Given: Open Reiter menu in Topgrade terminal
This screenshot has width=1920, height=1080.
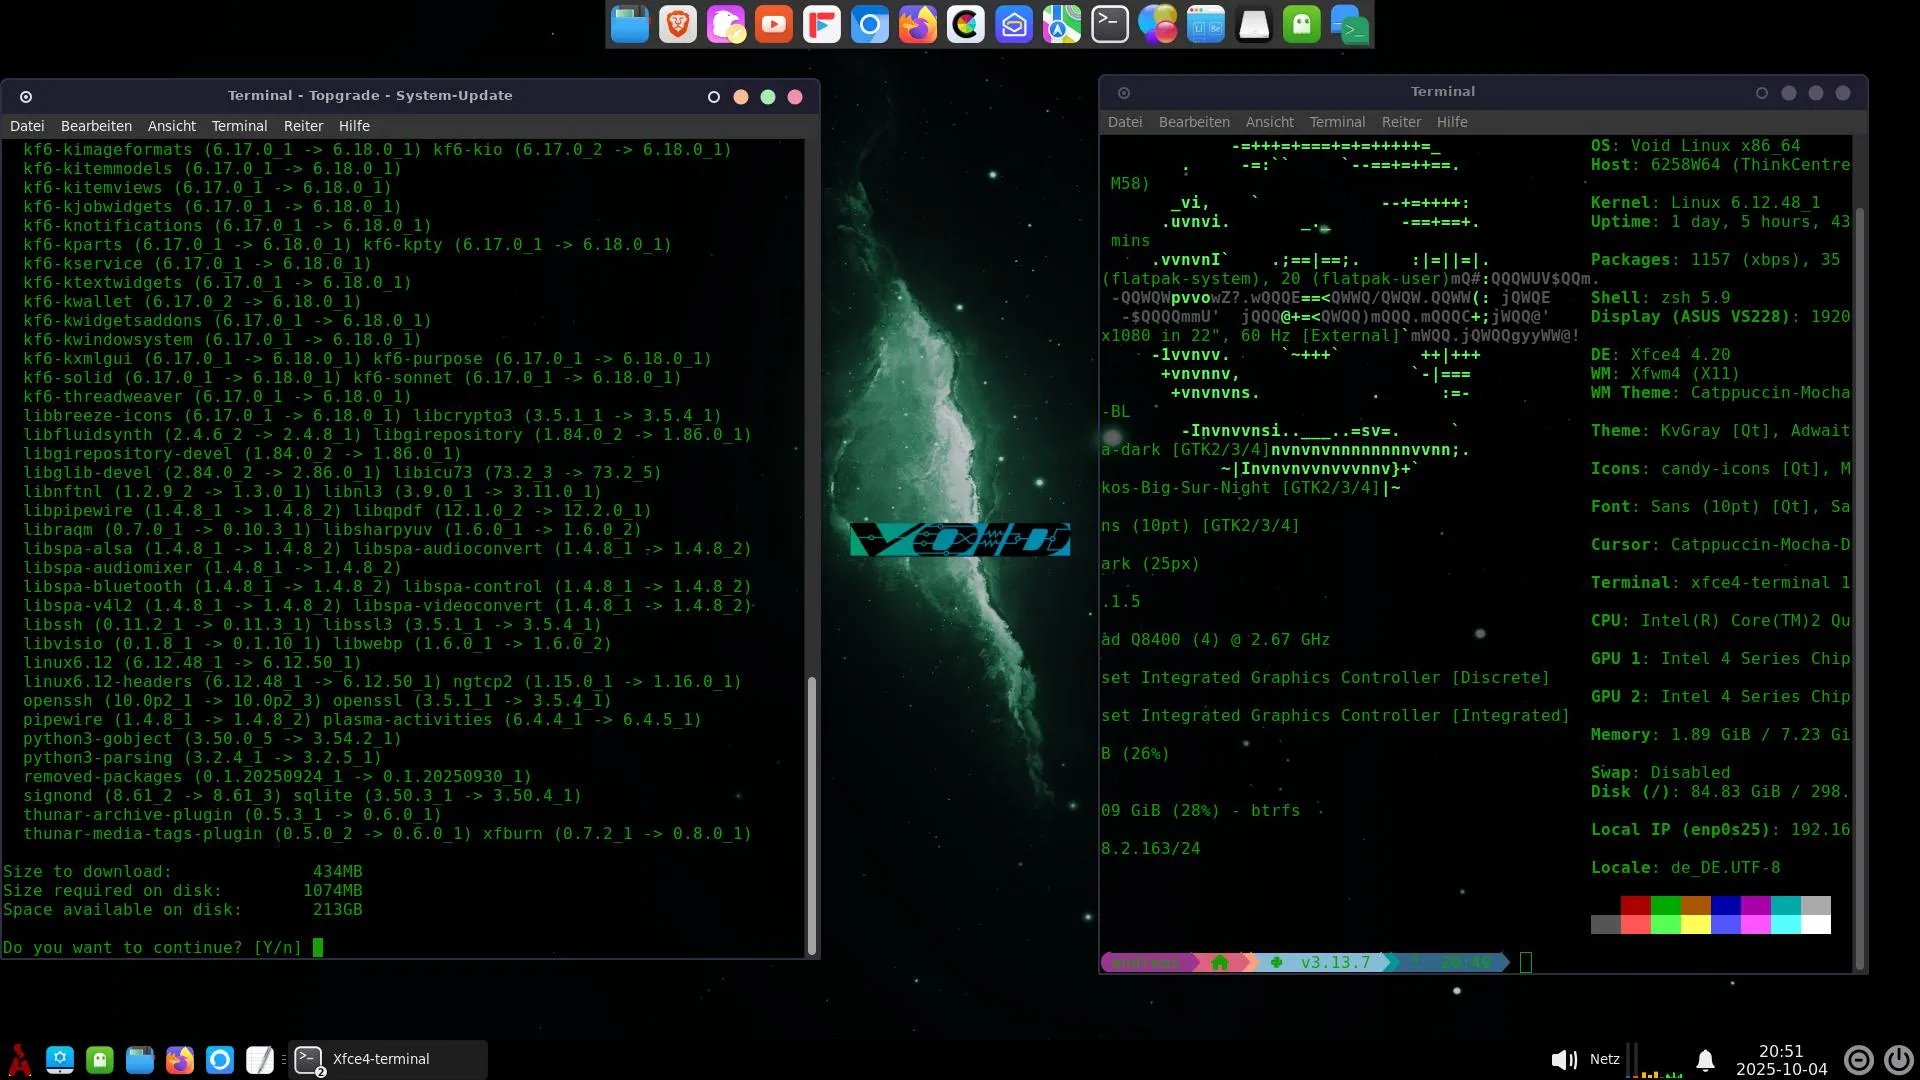Looking at the screenshot, I should click(x=303, y=126).
